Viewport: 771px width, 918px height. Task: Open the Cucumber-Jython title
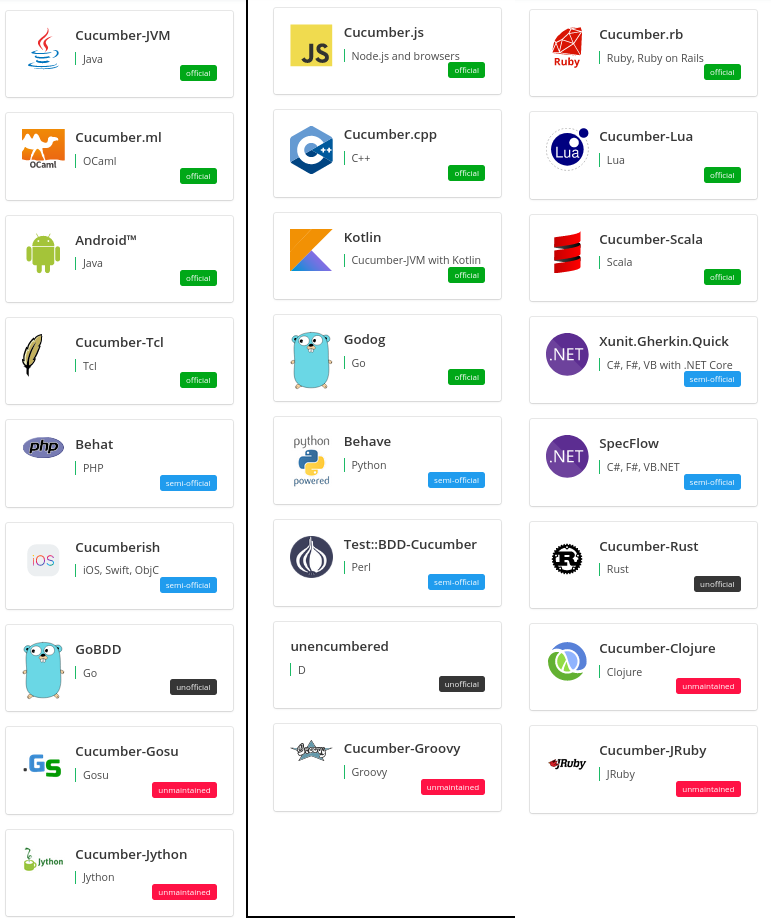click(x=131, y=854)
